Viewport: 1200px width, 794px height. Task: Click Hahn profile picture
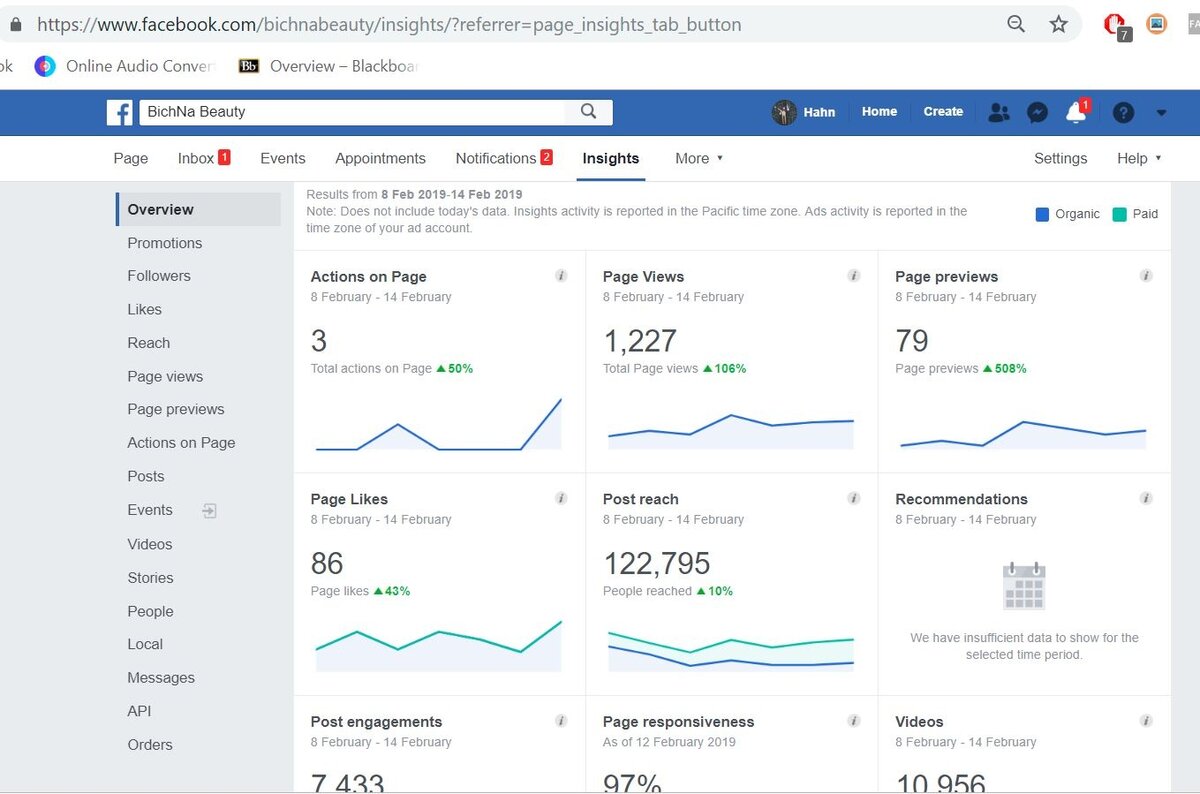click(784, 112)
